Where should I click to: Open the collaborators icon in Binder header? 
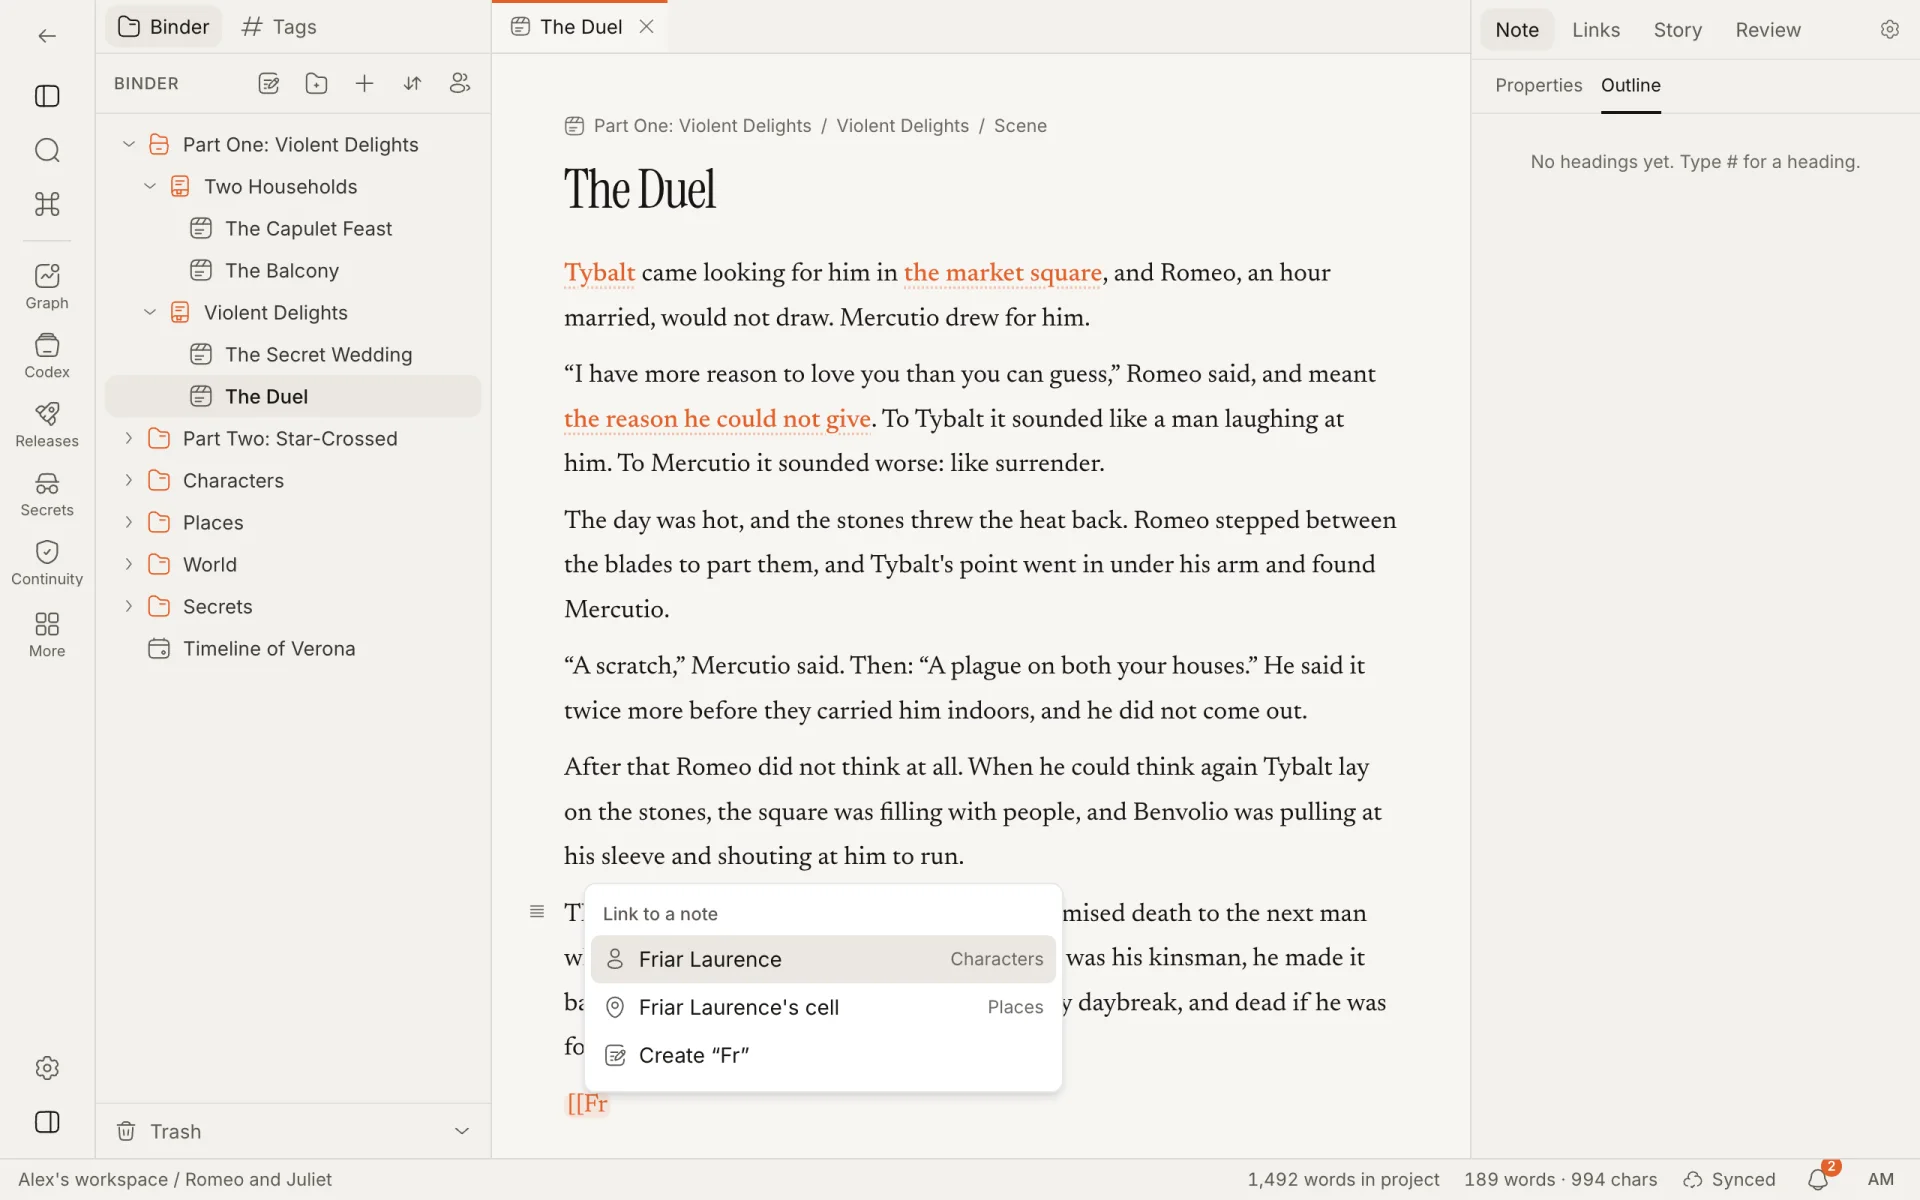pyautogui.click(x=460, y=84)
